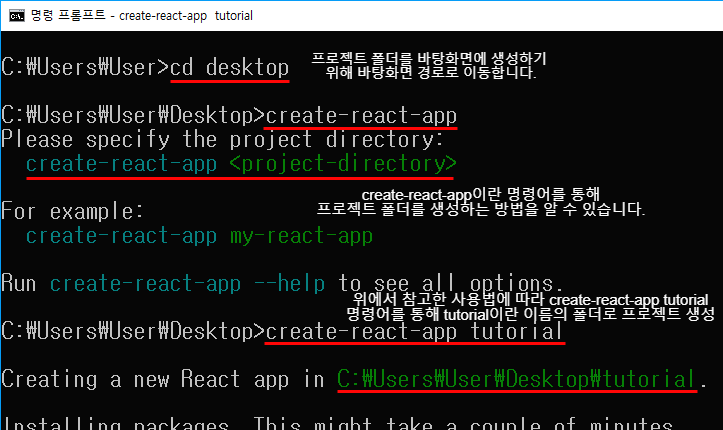The width and height of the screenshot is (723, 430).
Task: Click the 'Creating a new React app in' text
Action: (x=163, y=379)
